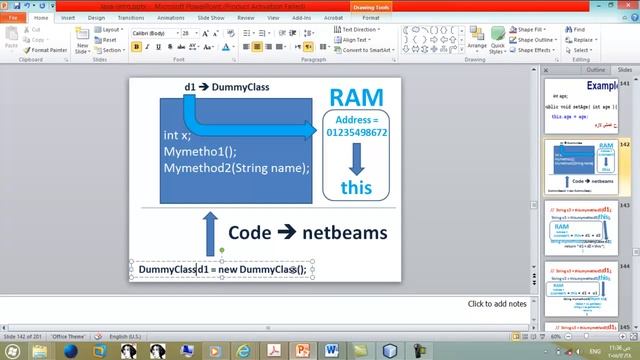Switch to the Design ribbon tab
Screen dimensions: 640x360
(96, 18)
